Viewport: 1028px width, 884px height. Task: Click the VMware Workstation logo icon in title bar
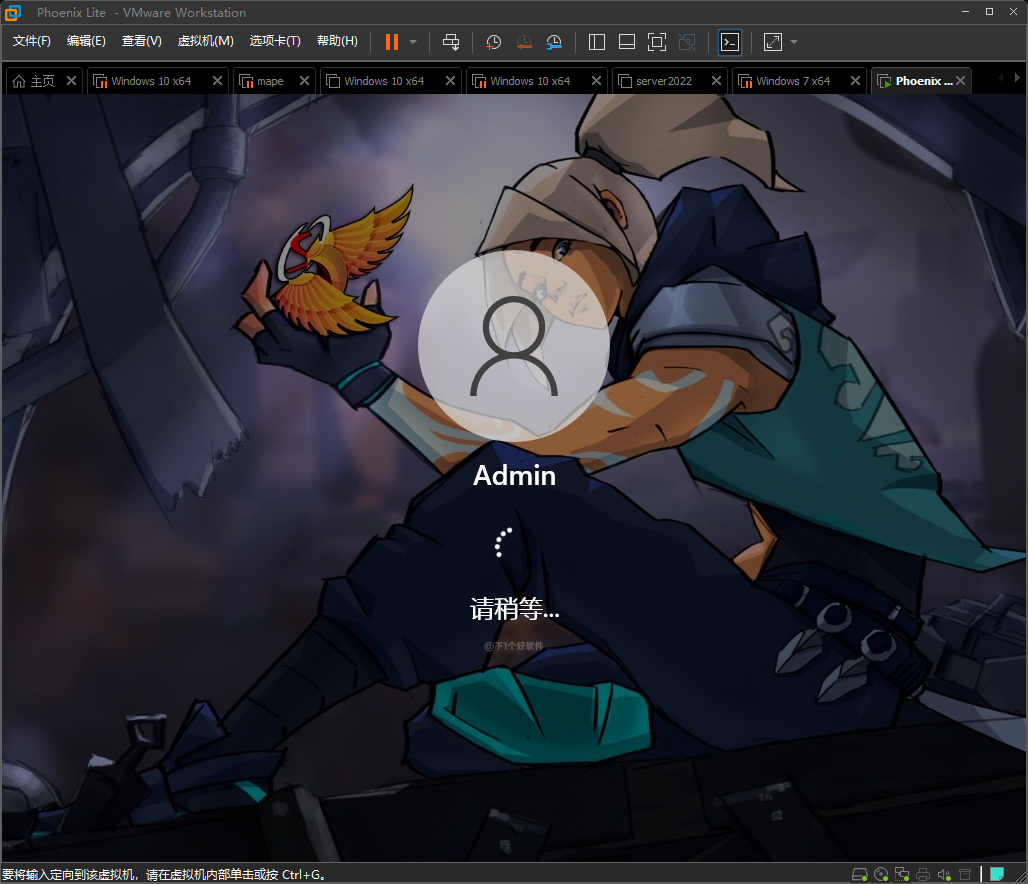12,12
